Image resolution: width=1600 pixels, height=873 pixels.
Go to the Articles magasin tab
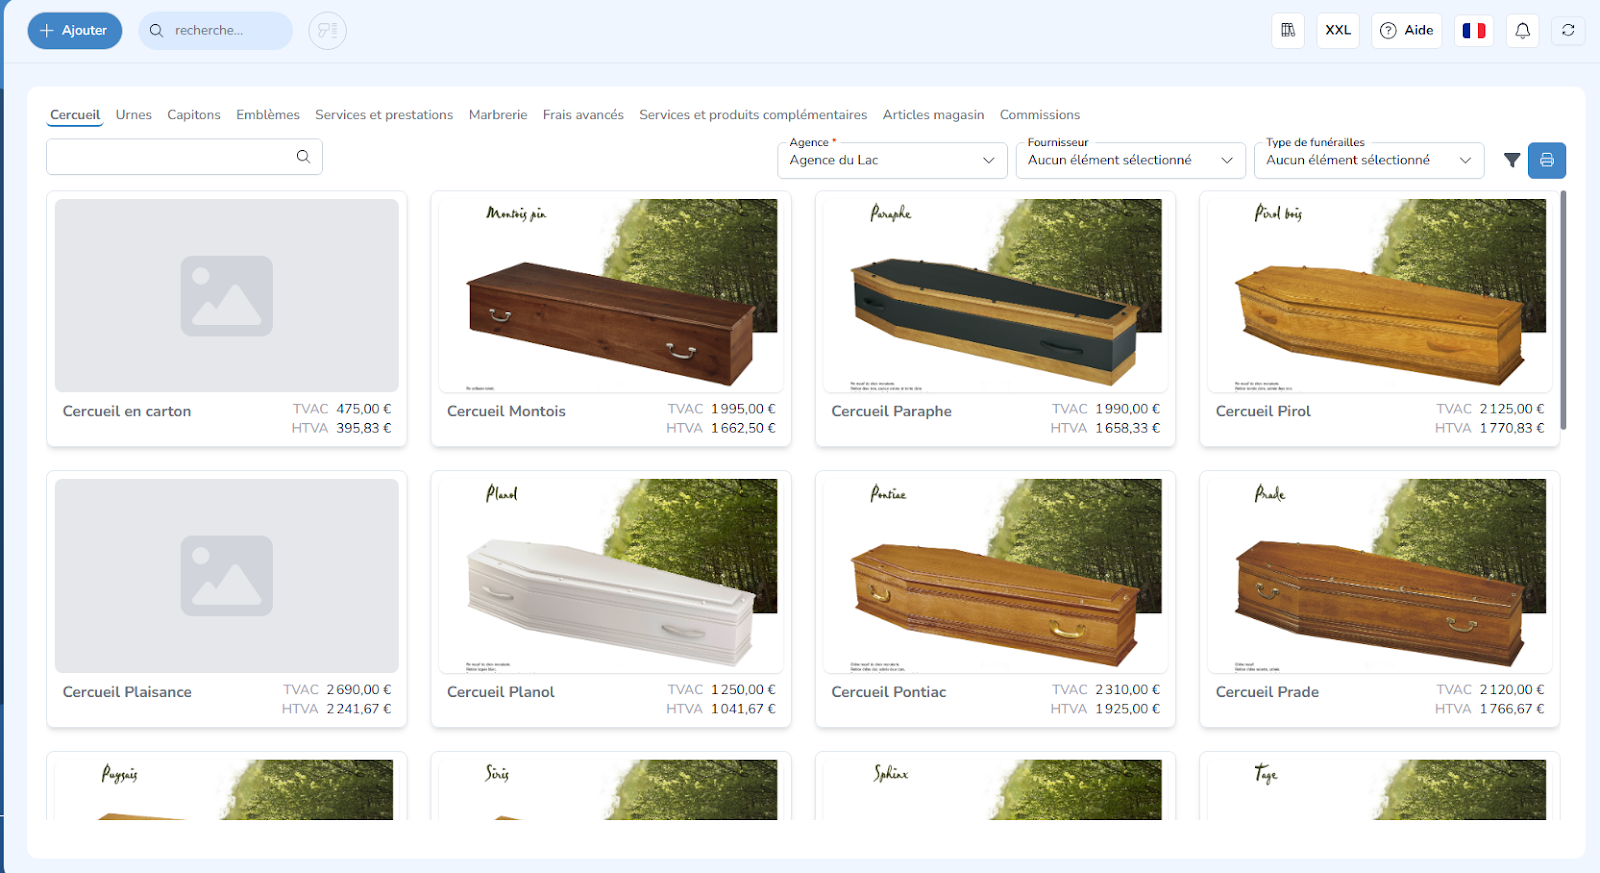tap(933, 115)
